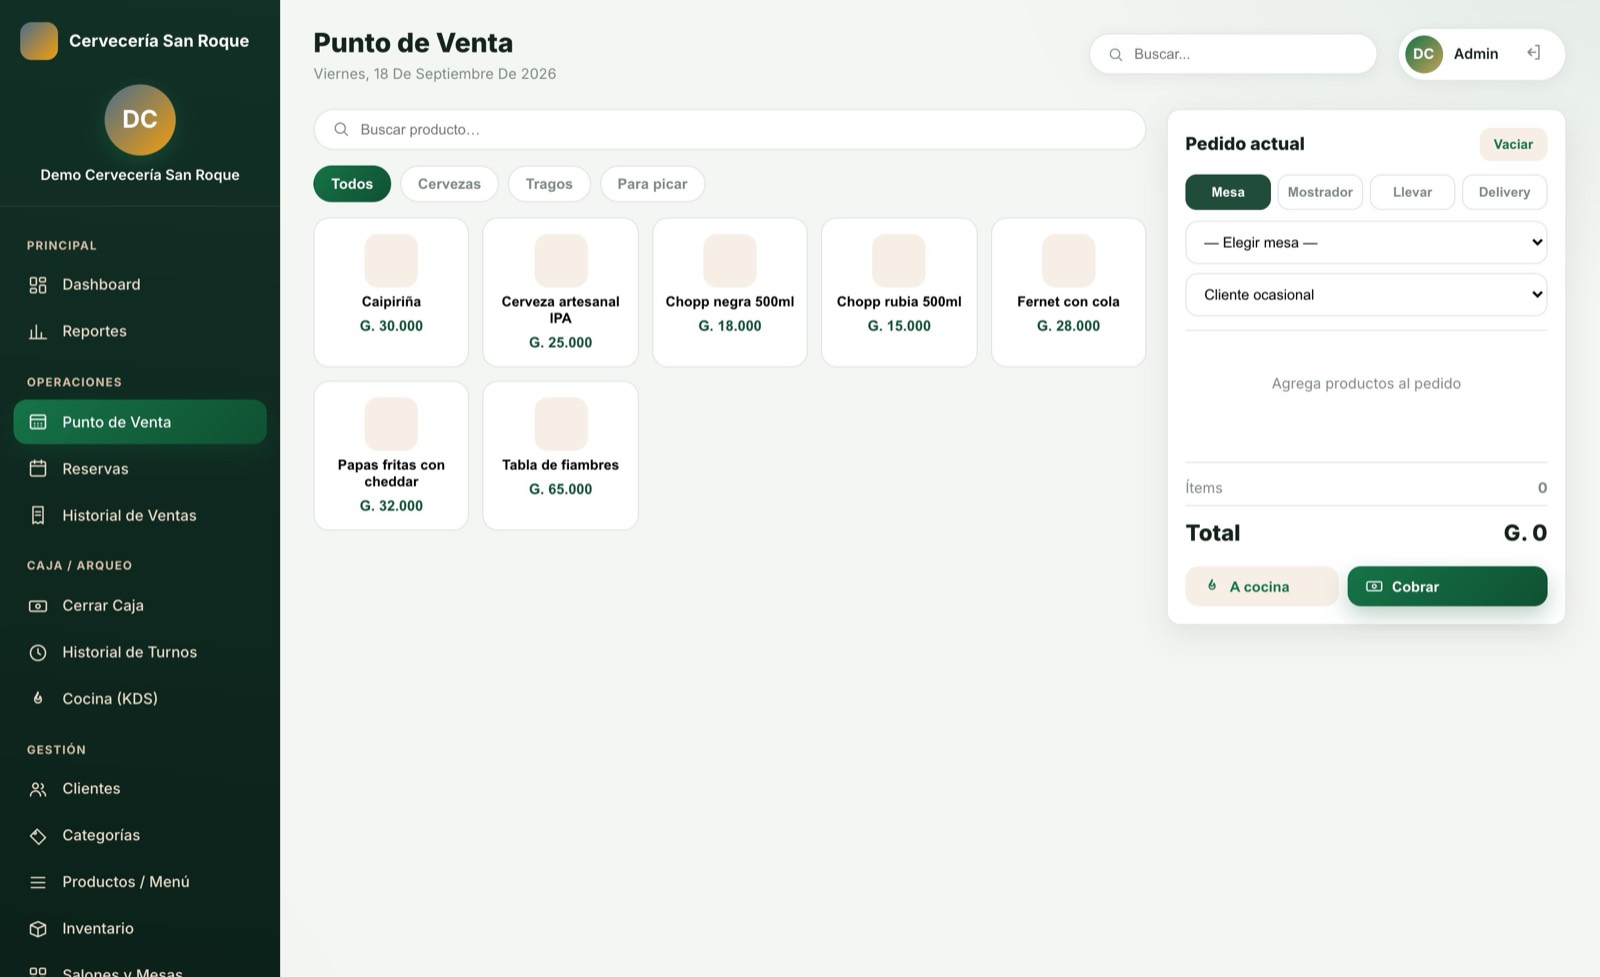Viewport: 1600px width, 977px height.
Task: Open the Elegir mesa dropdown
Action: click(1366, 243)
